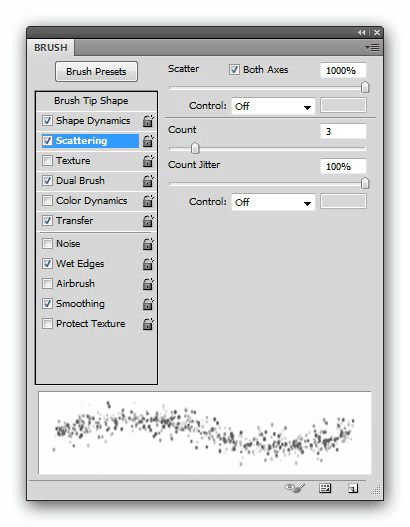
Task: Select the Transfer options label
Action: [74, 220]
